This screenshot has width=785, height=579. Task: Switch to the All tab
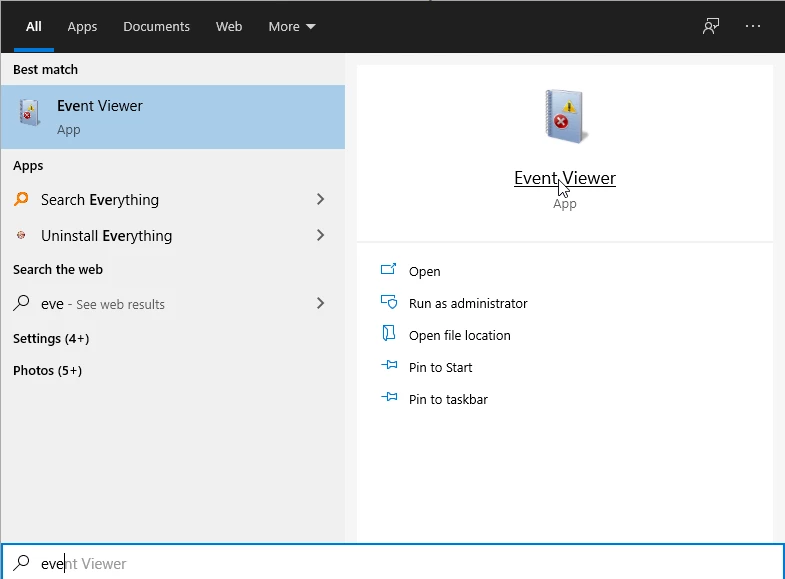click(34, 27)
